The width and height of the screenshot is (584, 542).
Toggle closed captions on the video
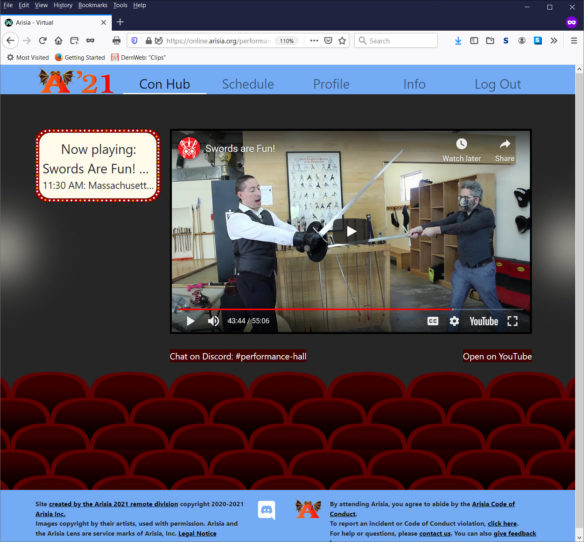pyautogui.click(x=432, y=321)
